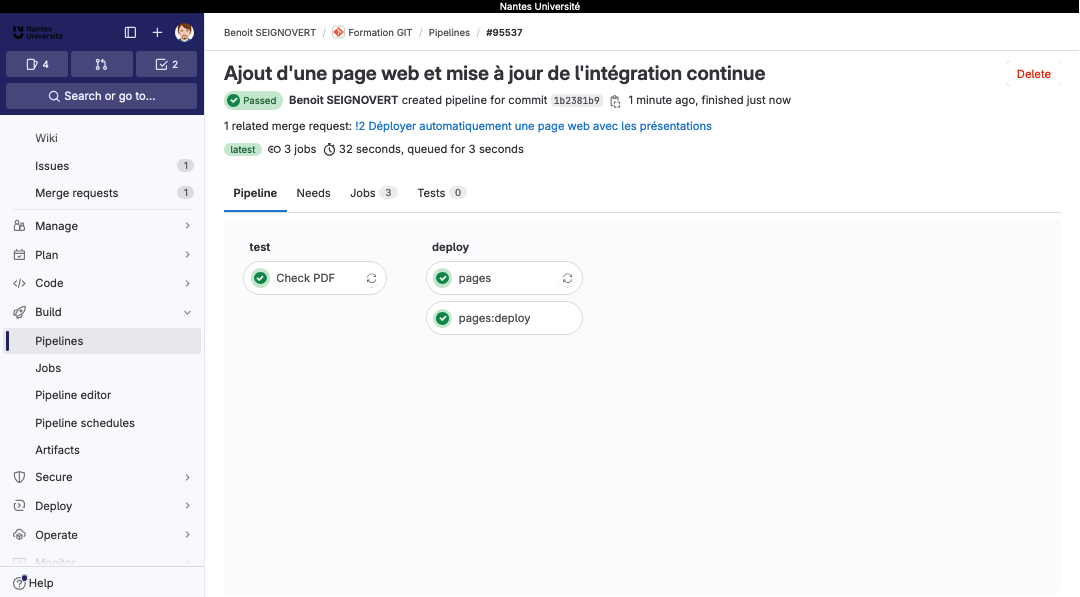This screenshot has height=597, width=1080.
Task: Go to Benoit SEIGNOVERT breadcrumb
Action: 270,32
